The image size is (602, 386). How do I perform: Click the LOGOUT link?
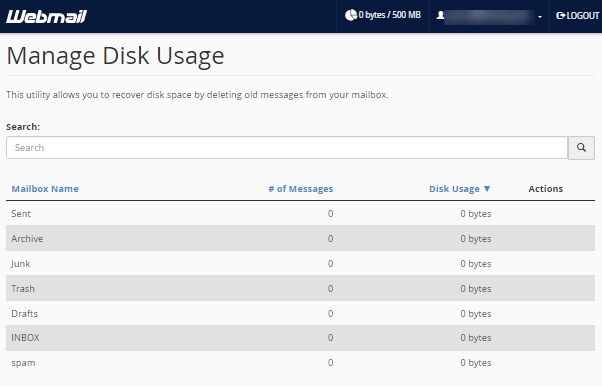pyautogui.click(x=577, y=16)
